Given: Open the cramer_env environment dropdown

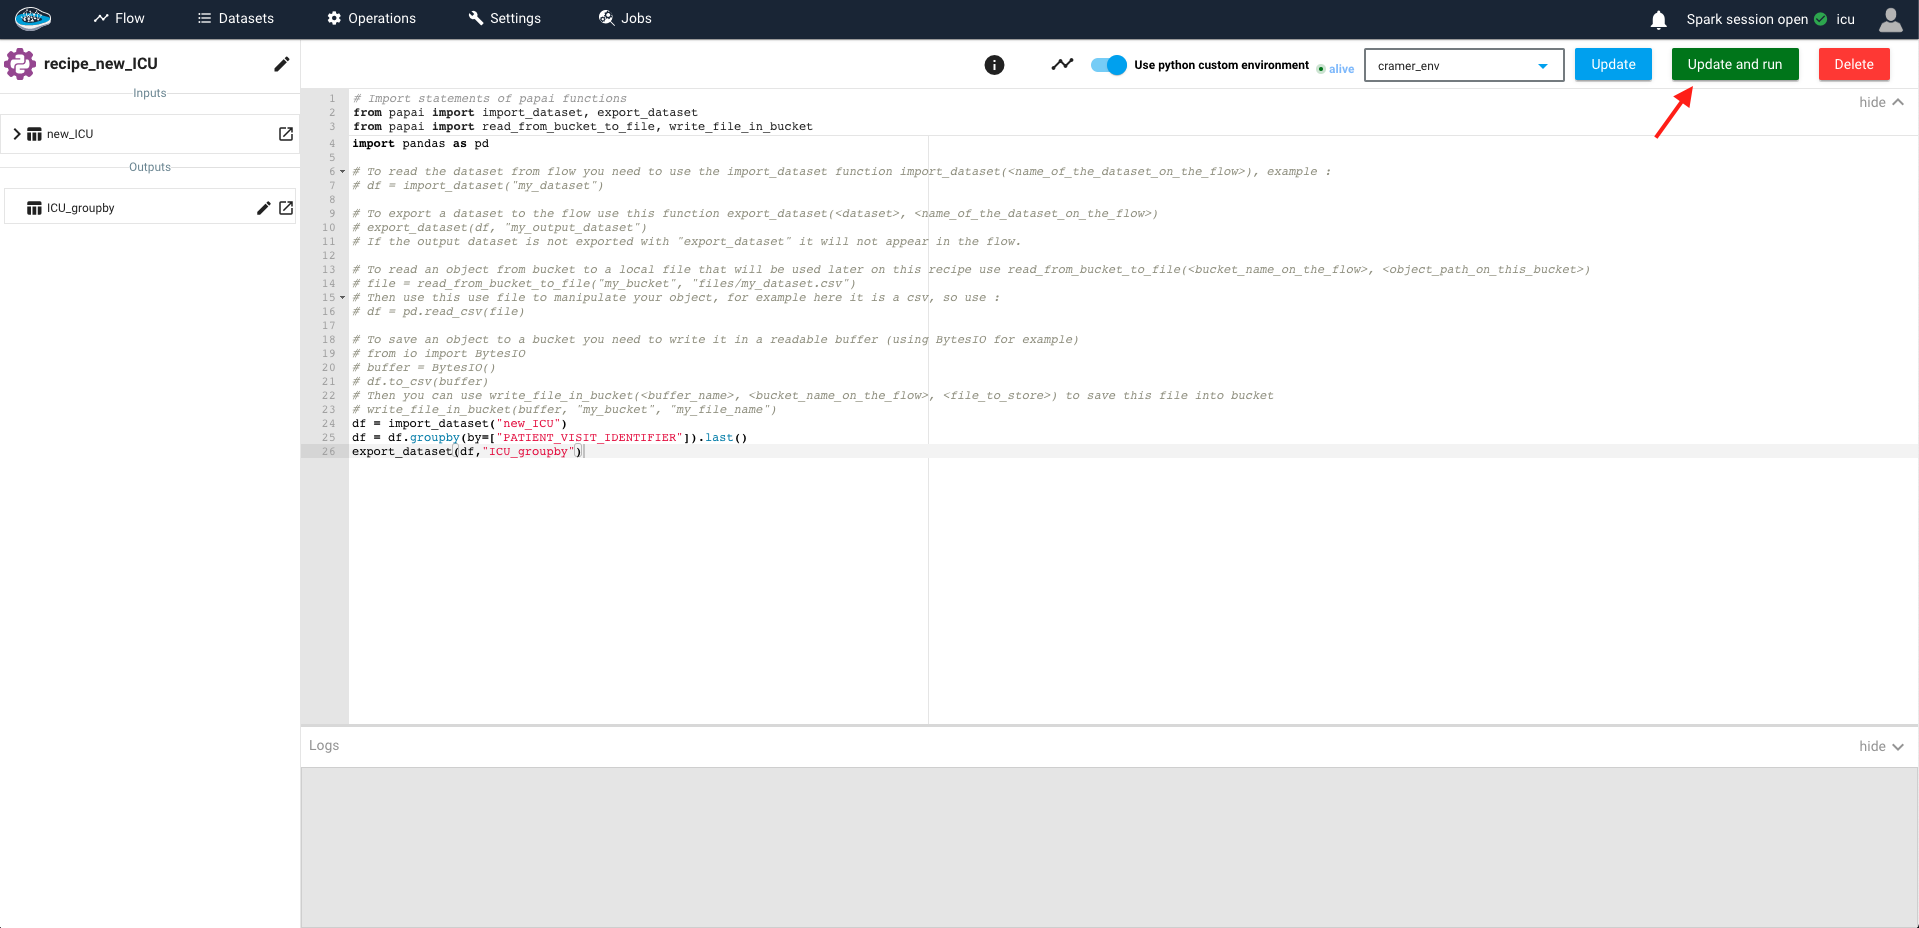Looking at the screenshot, I should pyautogui.click(x=1463, y=66).
